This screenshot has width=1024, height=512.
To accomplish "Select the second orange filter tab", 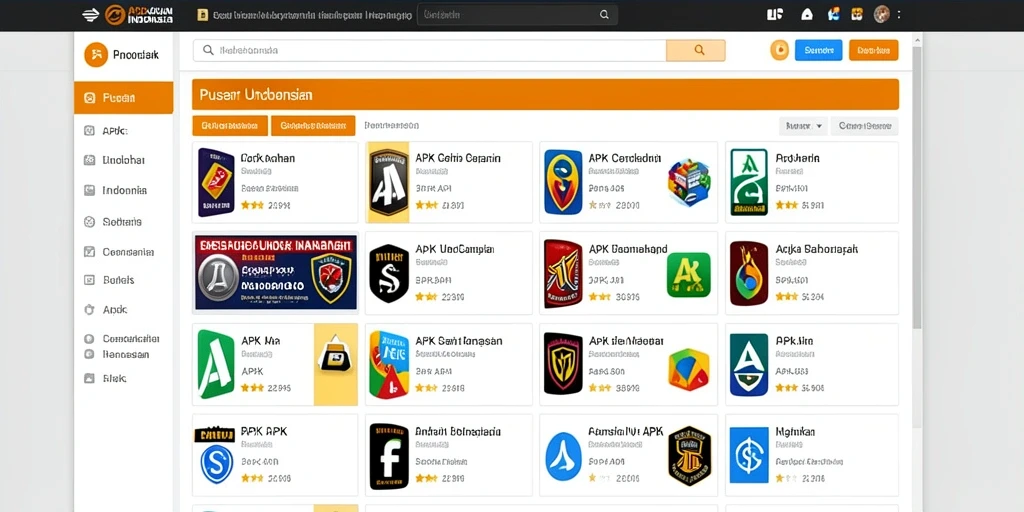I will pos(313,125).
